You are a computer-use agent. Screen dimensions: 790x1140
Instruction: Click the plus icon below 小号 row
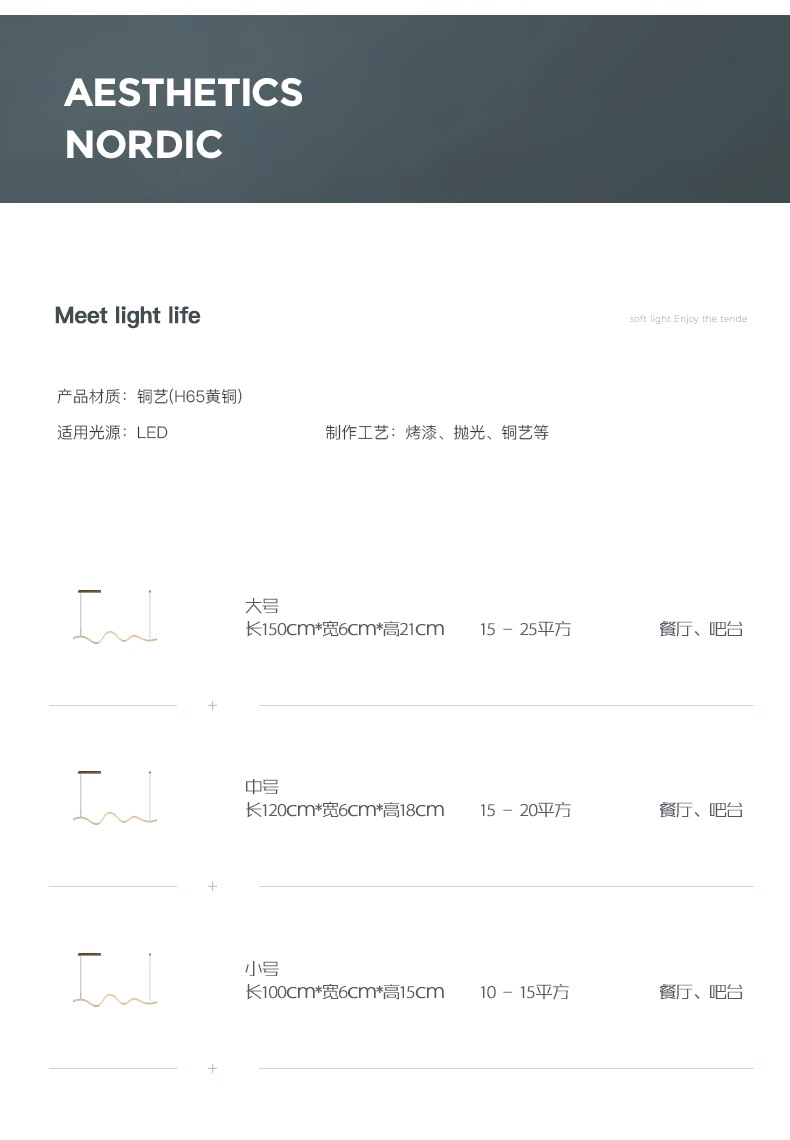(x=212, y=1068)
